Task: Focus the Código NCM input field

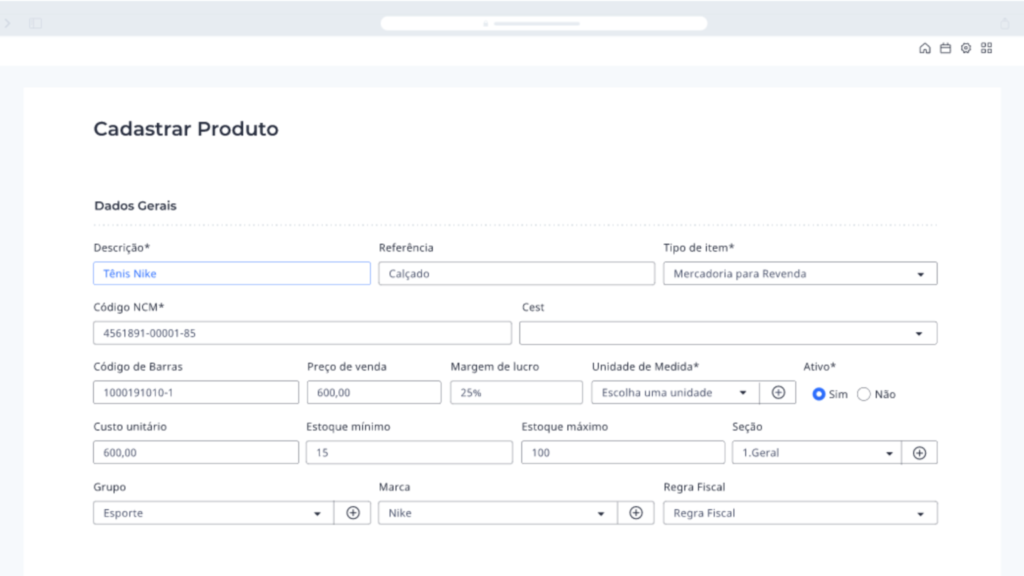Action: tap(302, 333)
